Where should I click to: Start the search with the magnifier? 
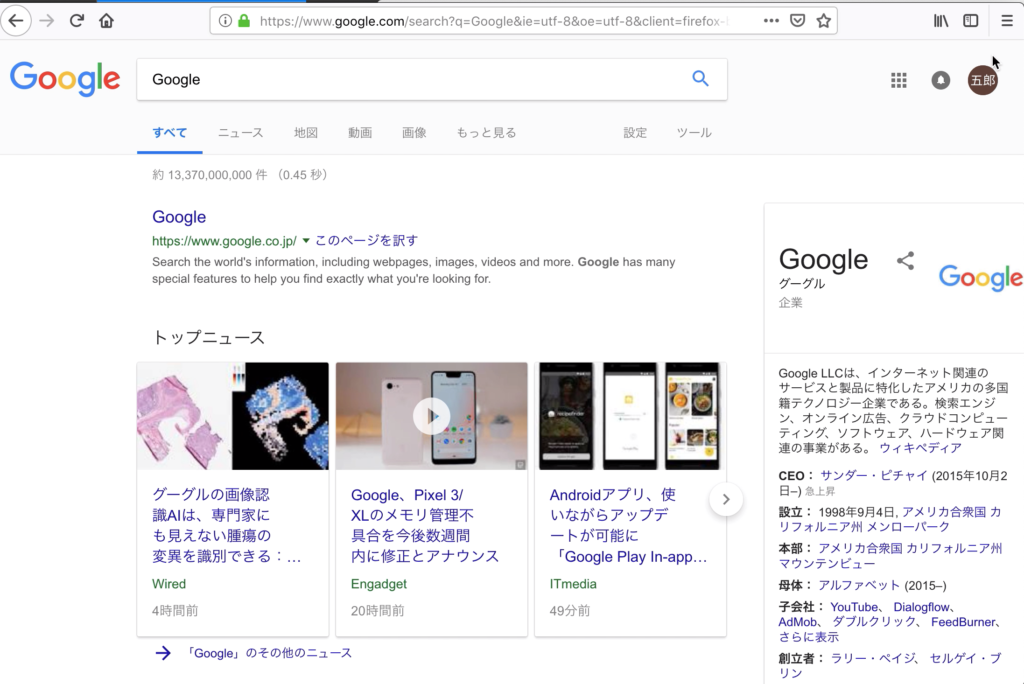700,78
